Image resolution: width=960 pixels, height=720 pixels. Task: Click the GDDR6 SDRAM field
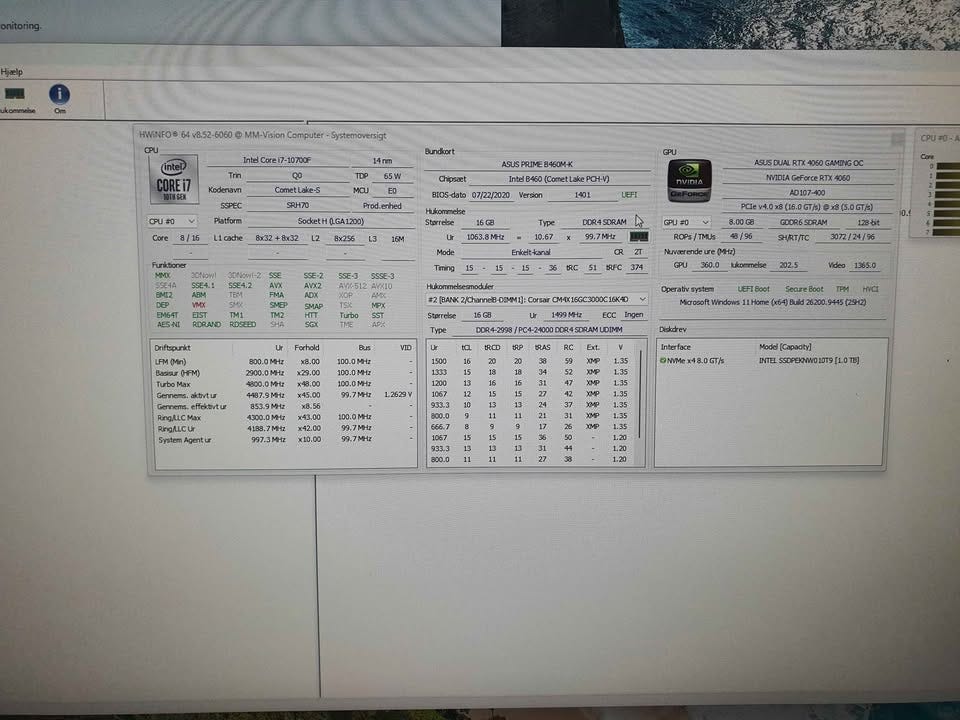tap(803, 222)
